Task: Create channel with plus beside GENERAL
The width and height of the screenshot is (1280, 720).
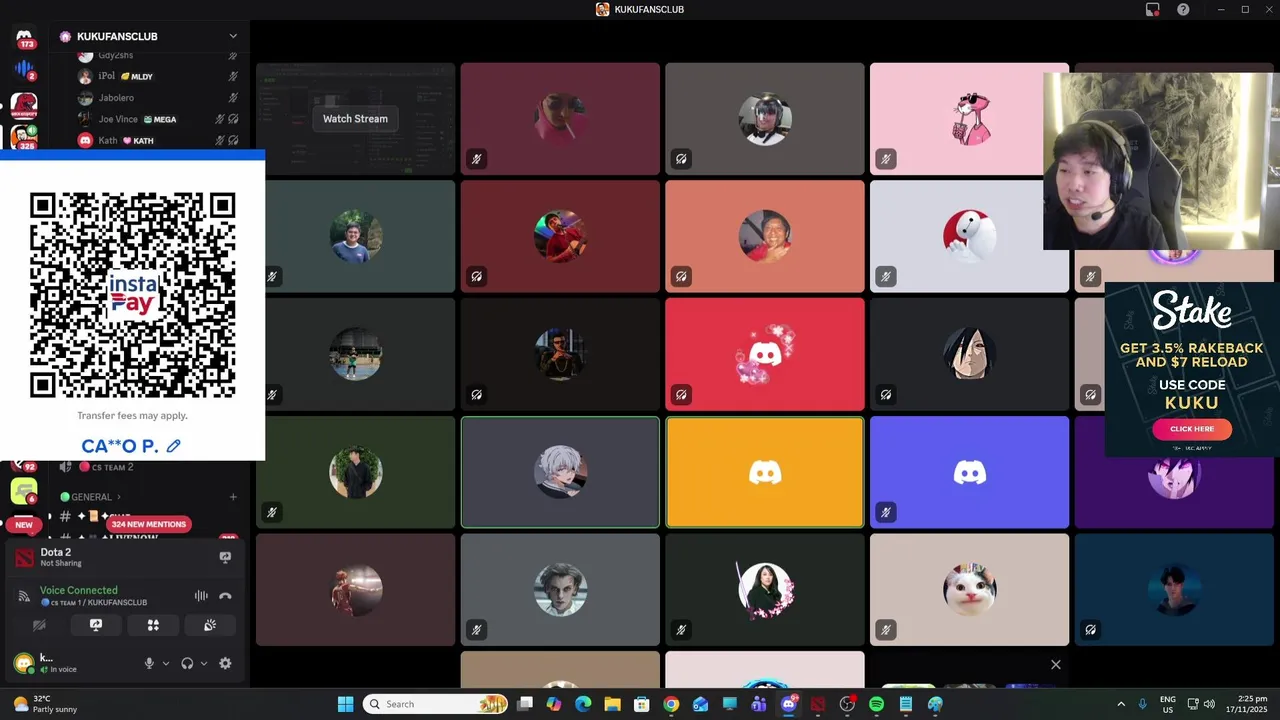Action: 233,497
